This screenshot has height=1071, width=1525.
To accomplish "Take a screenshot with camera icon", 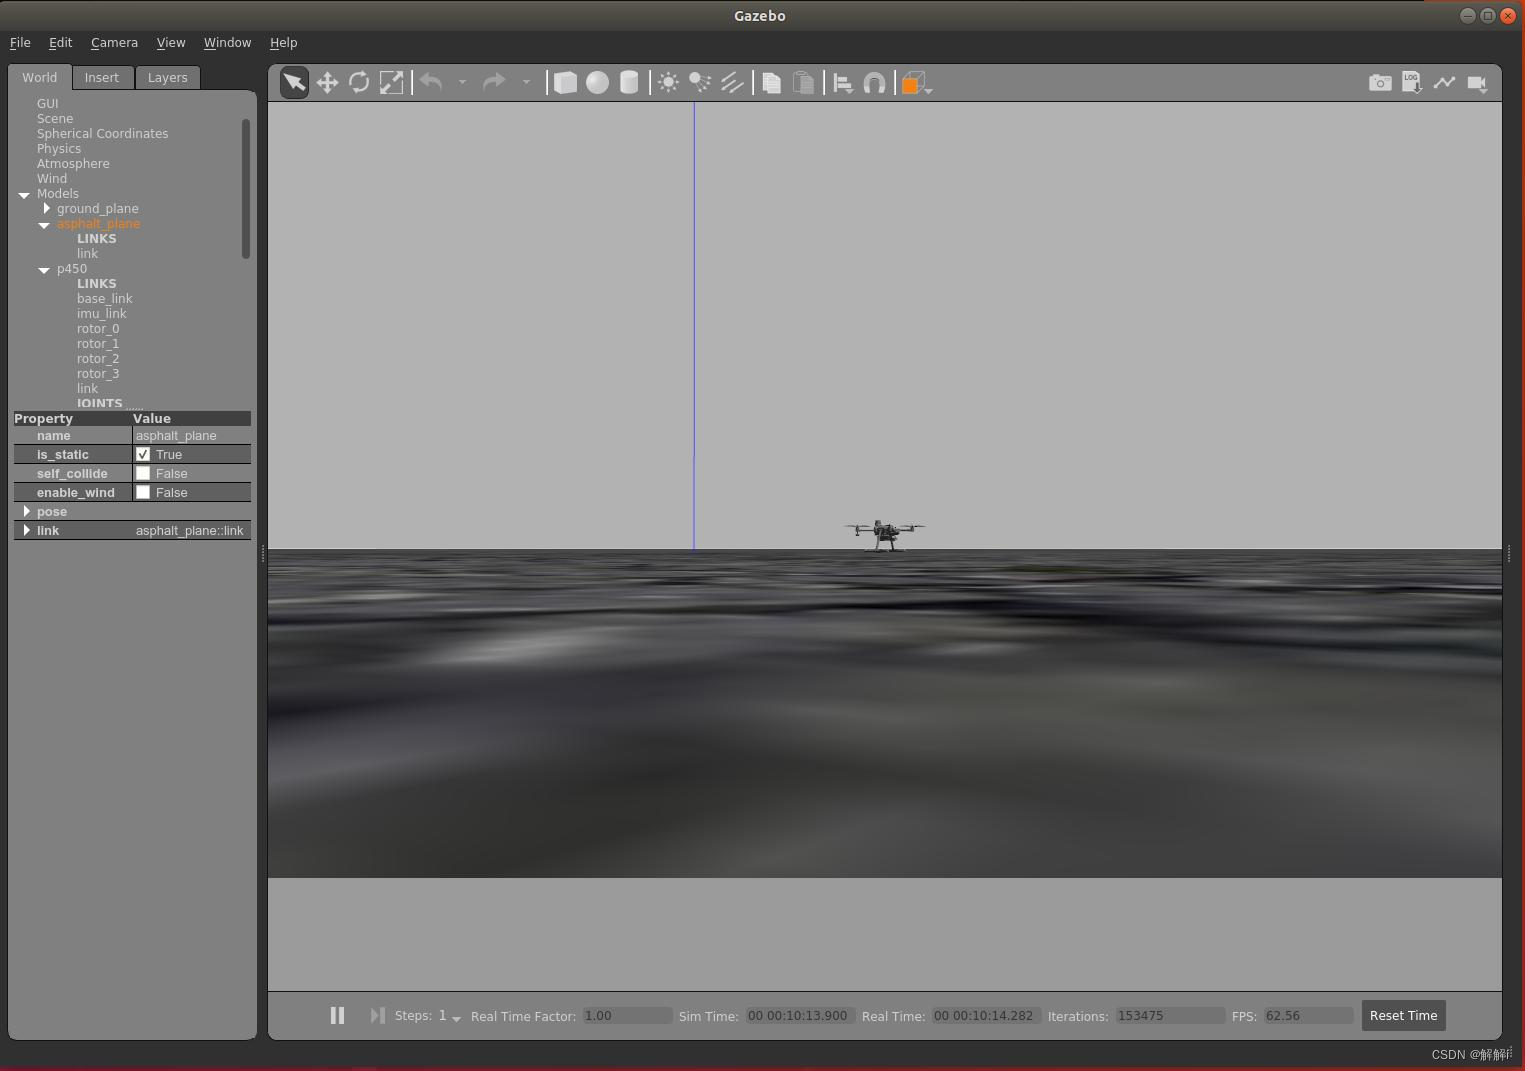I will [1380, 83].
